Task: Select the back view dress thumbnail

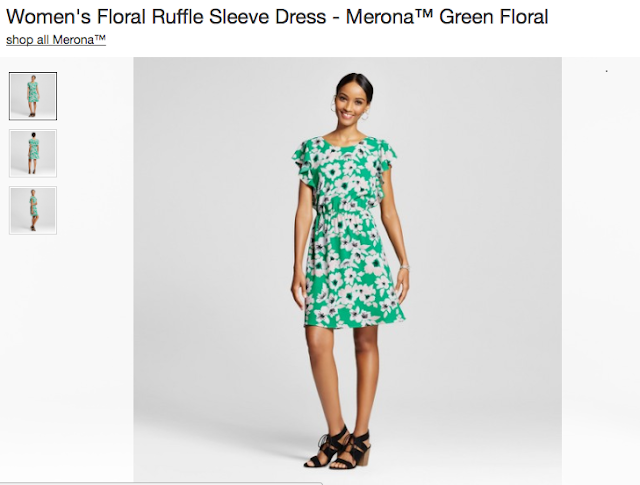Action: tap(33, 154)
